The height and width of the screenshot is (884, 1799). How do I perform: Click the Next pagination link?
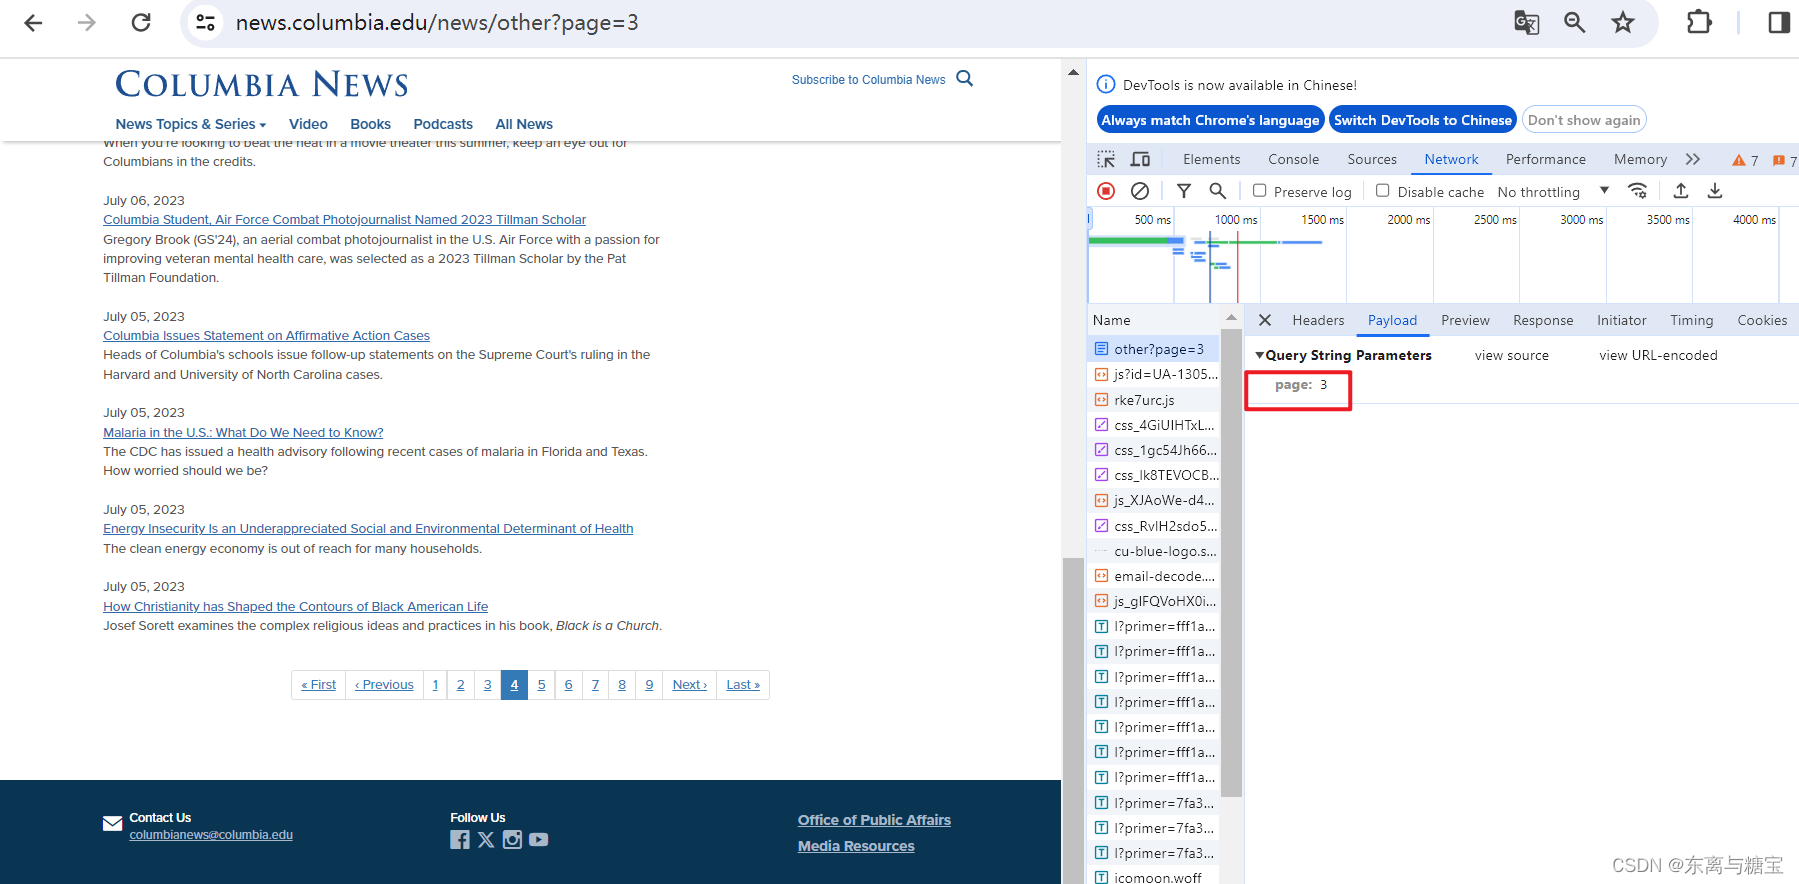(x=689, y=685)
